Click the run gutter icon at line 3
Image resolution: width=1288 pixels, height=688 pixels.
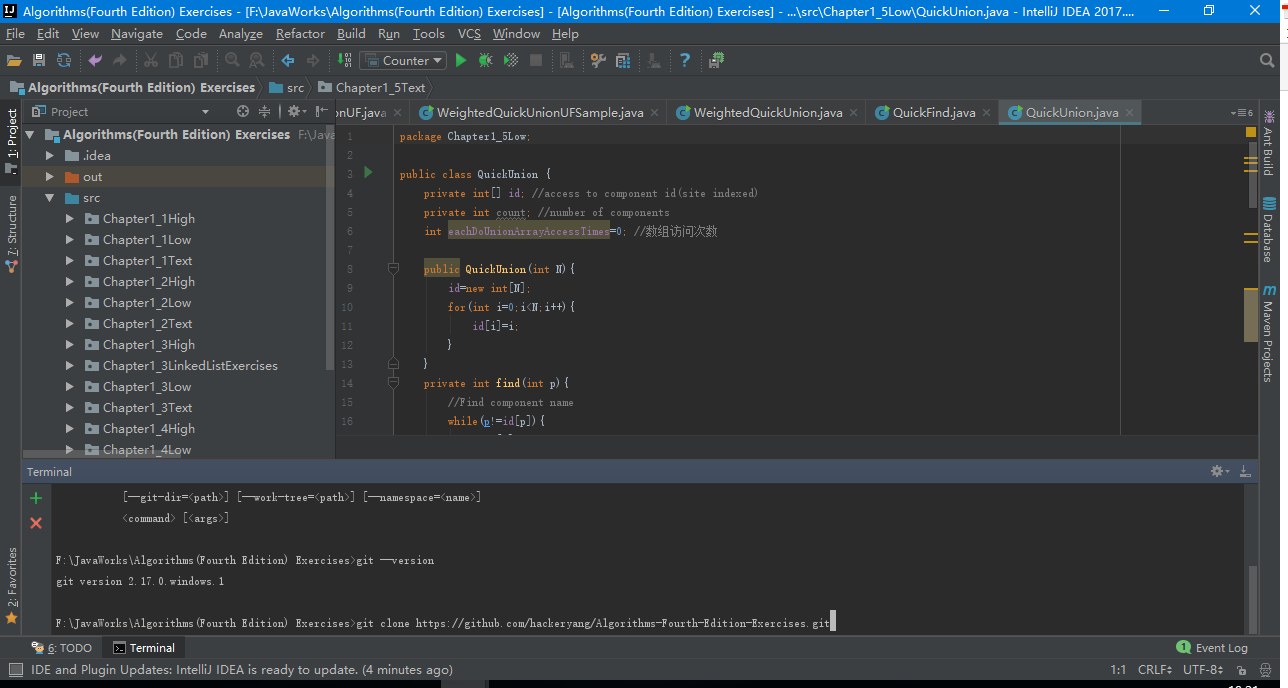[x=368, y=173]
